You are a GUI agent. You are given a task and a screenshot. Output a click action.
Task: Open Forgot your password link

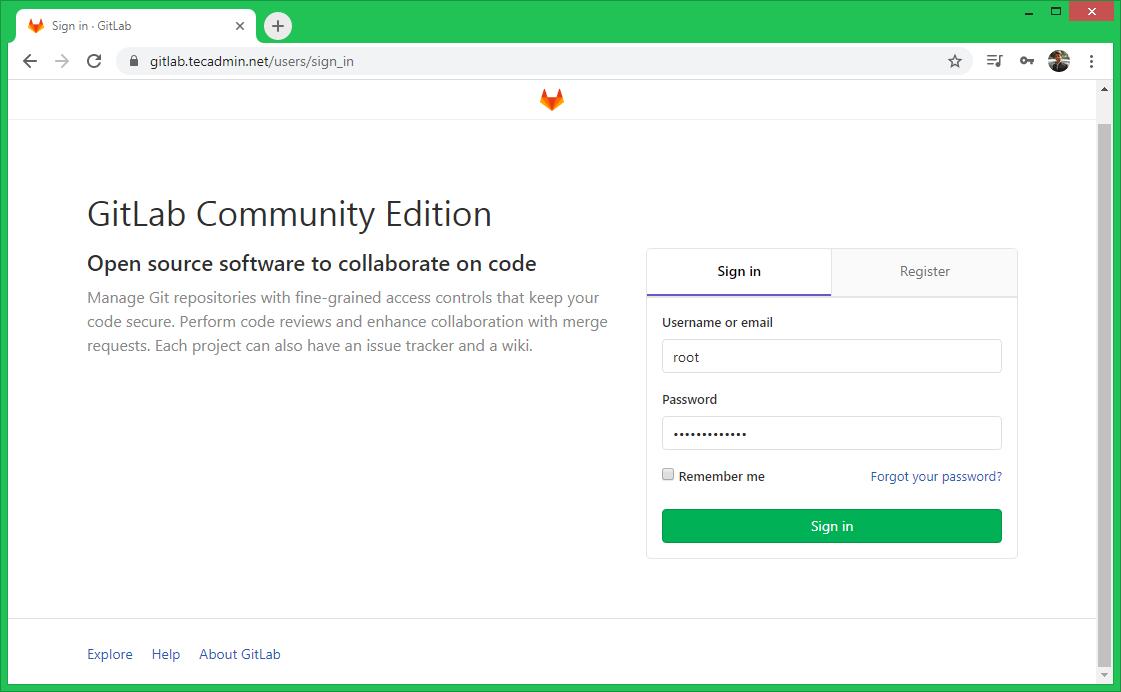coord(936,477)
